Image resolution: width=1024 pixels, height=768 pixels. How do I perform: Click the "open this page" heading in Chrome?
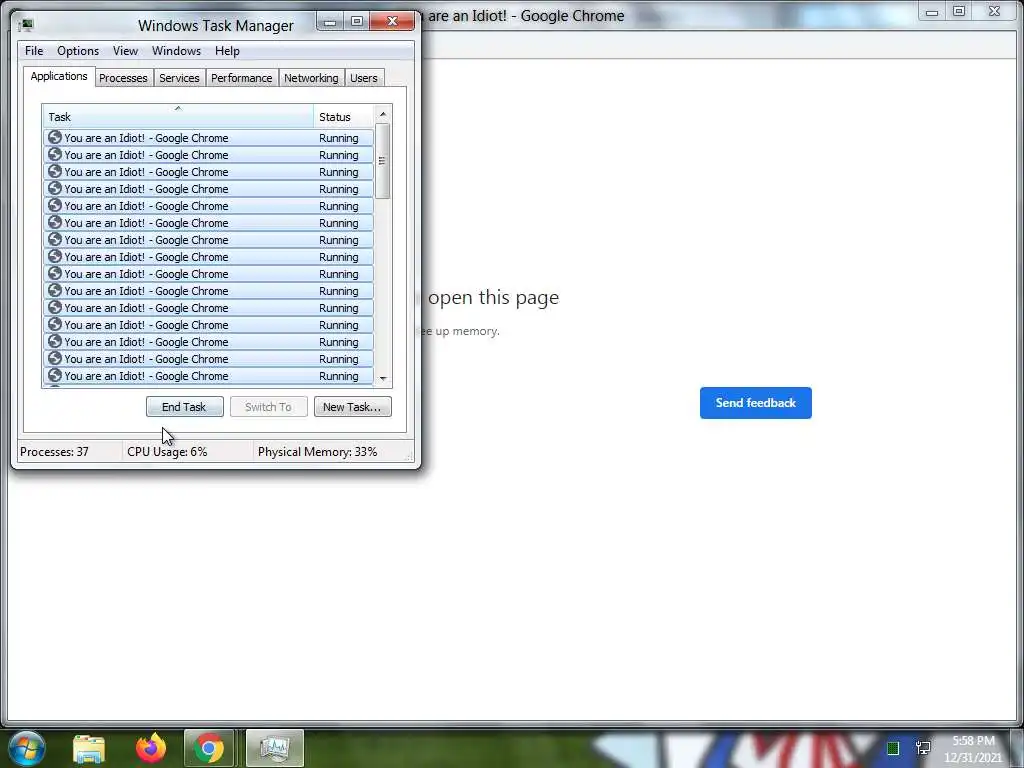pos(493,297)
